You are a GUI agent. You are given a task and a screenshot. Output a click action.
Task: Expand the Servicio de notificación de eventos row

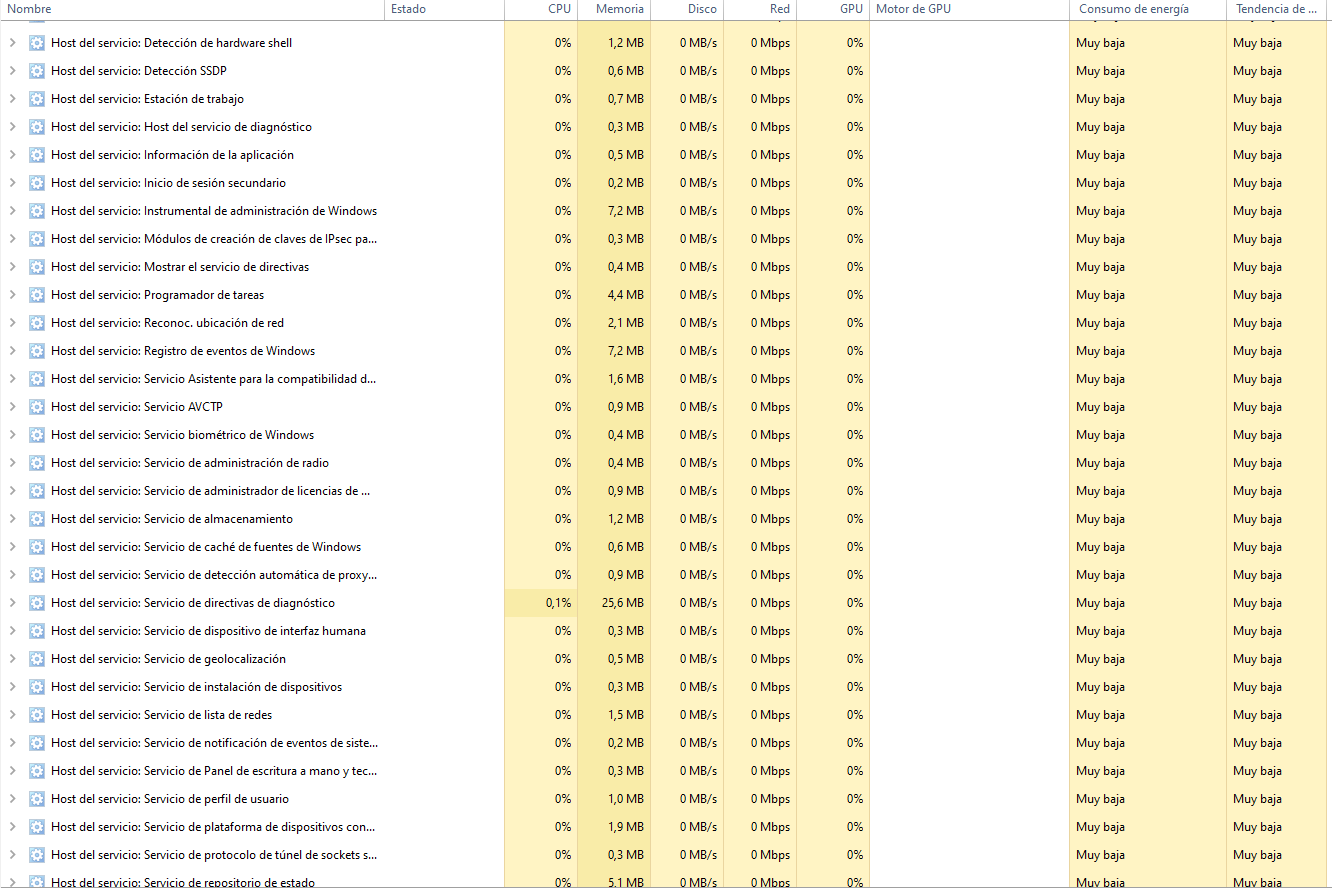pos(12,743)
